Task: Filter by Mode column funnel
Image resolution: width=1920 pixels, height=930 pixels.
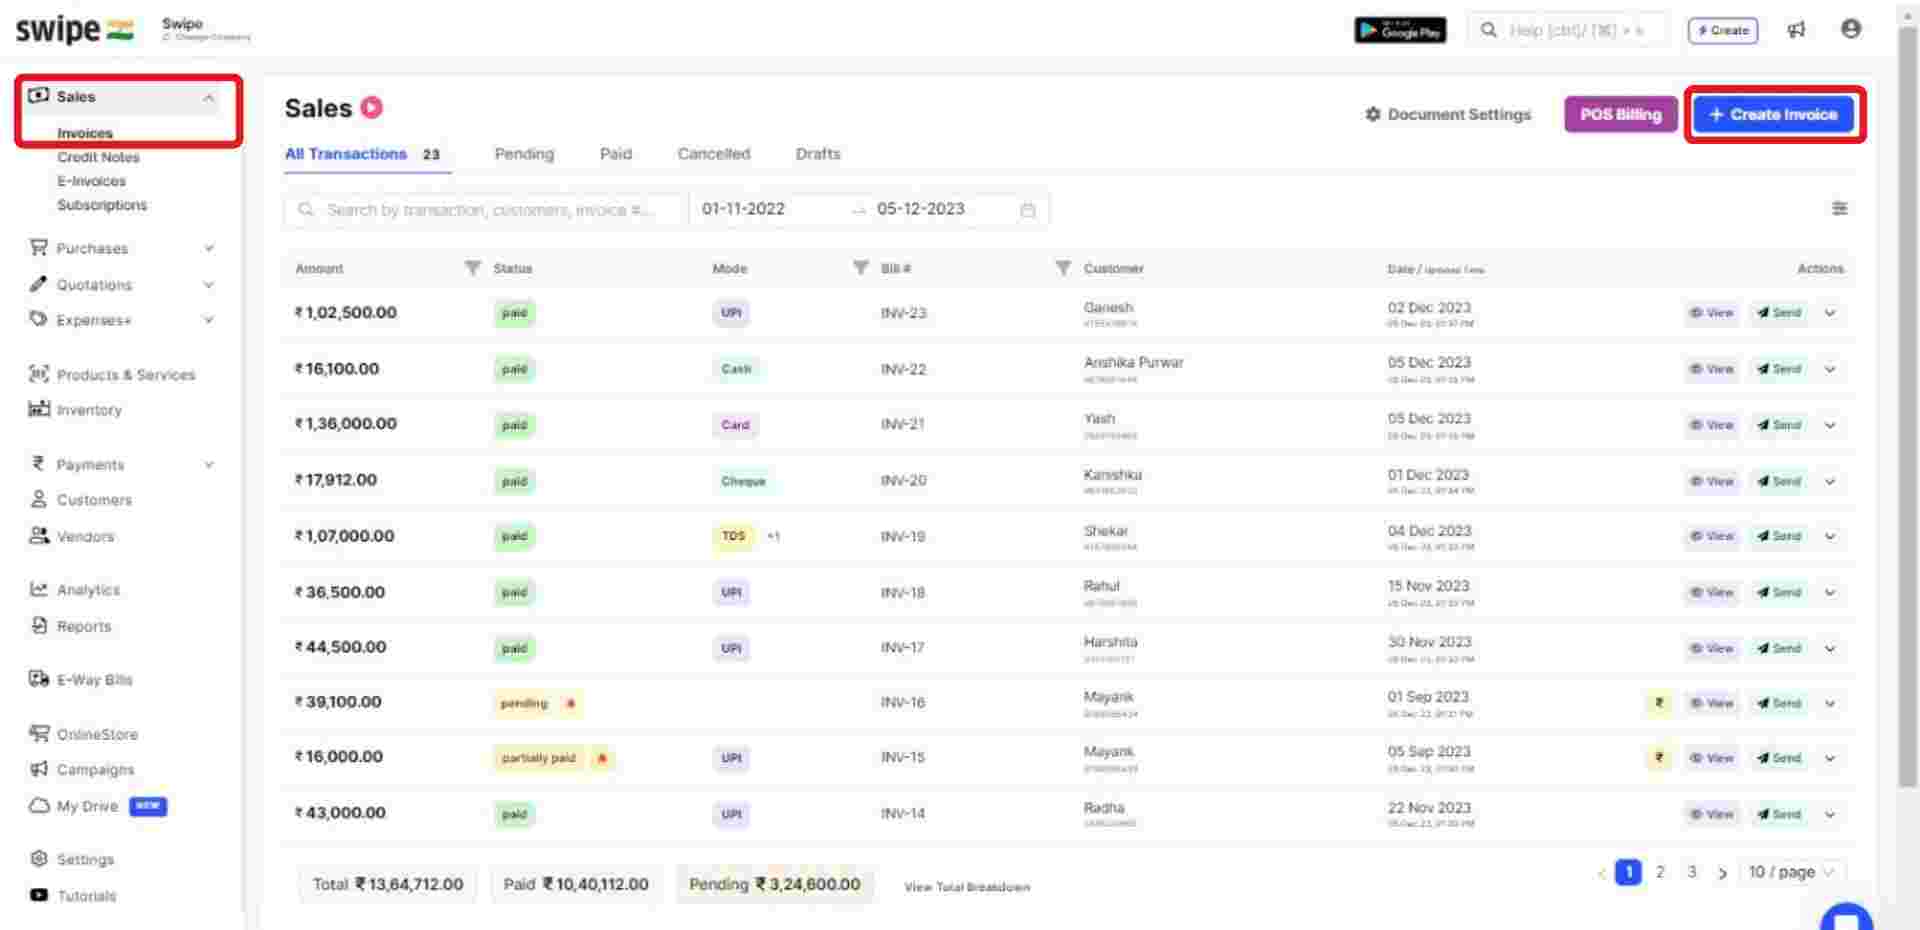Action: point(860,268)
